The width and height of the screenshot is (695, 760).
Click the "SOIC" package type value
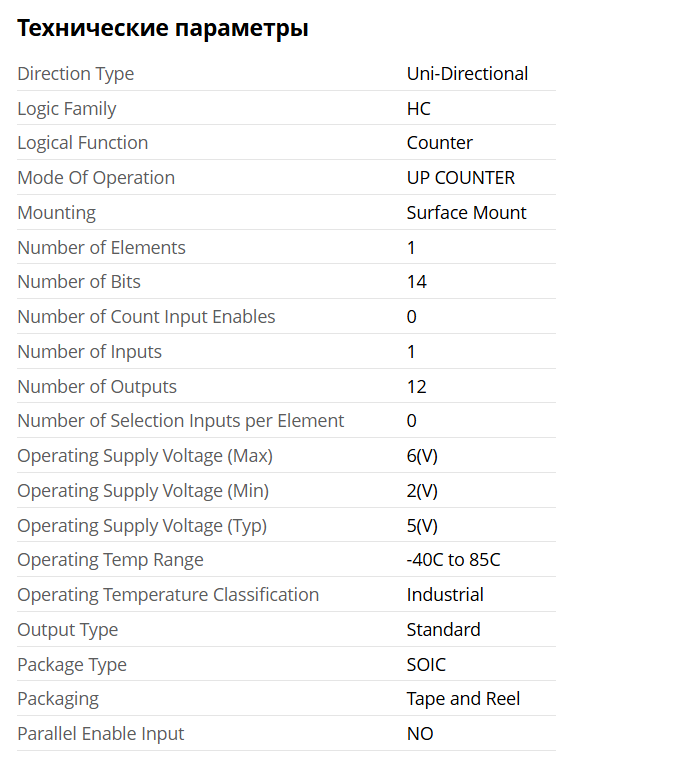tap(426, 665)
